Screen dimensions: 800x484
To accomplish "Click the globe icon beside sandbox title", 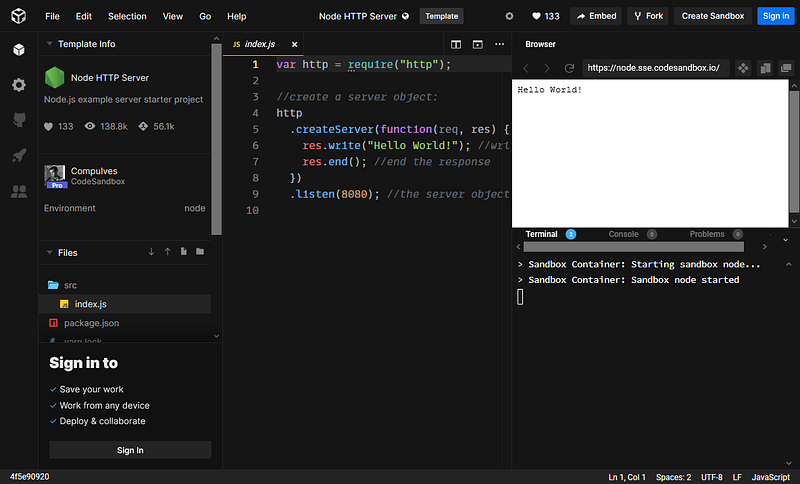I will pos(406,16).
